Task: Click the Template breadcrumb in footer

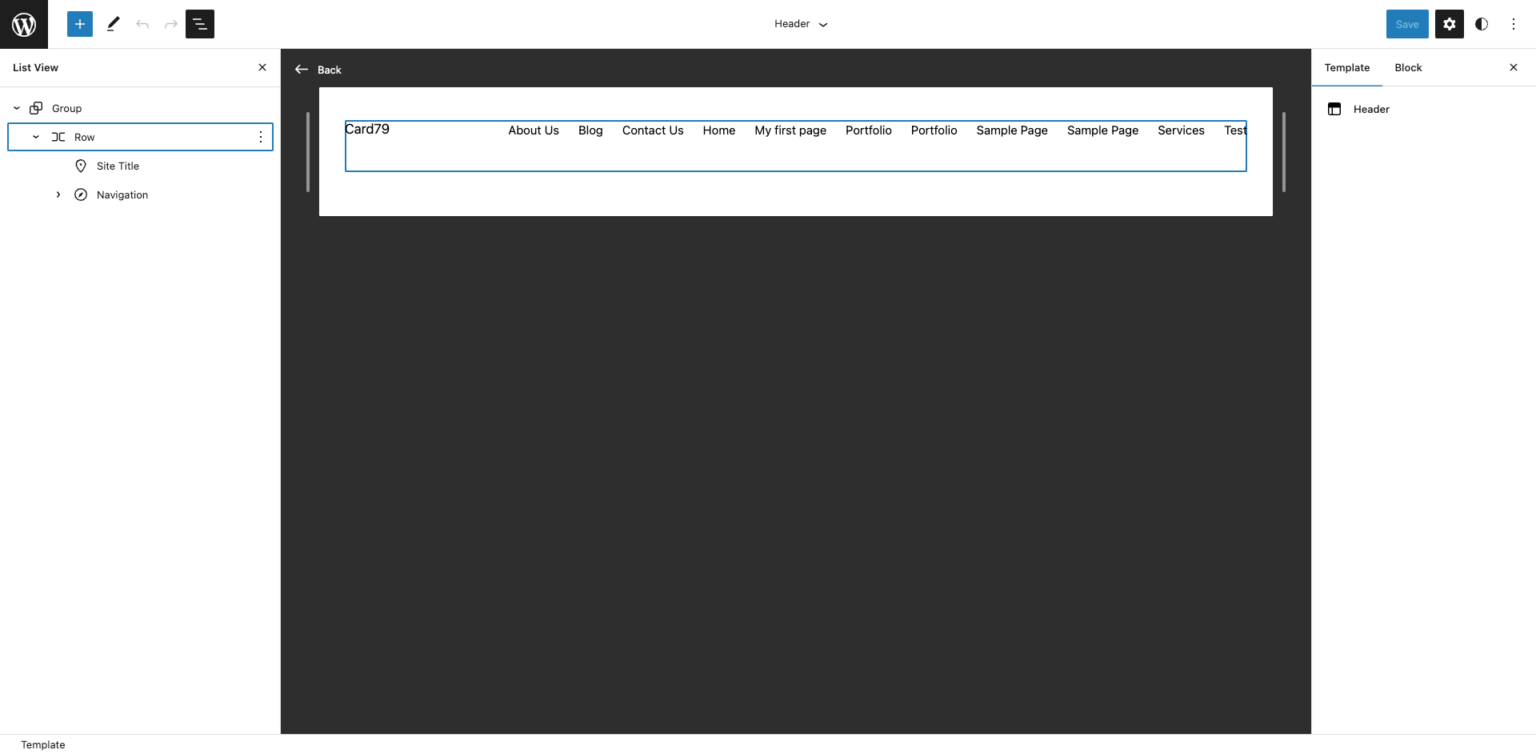Action: tap(43, 745)
